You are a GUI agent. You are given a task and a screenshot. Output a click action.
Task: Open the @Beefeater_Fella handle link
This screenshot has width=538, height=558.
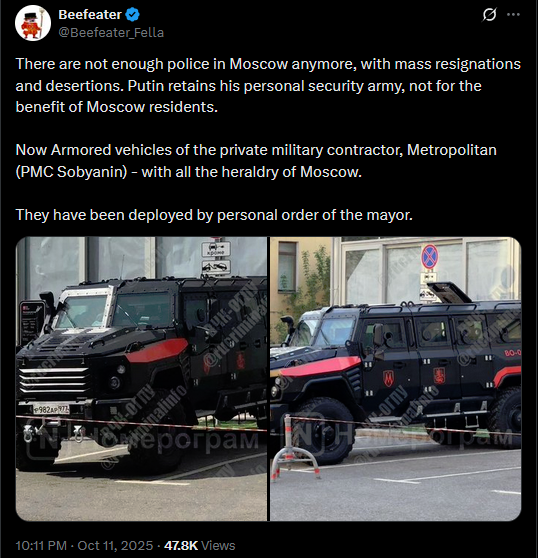[x=111, y=33]
